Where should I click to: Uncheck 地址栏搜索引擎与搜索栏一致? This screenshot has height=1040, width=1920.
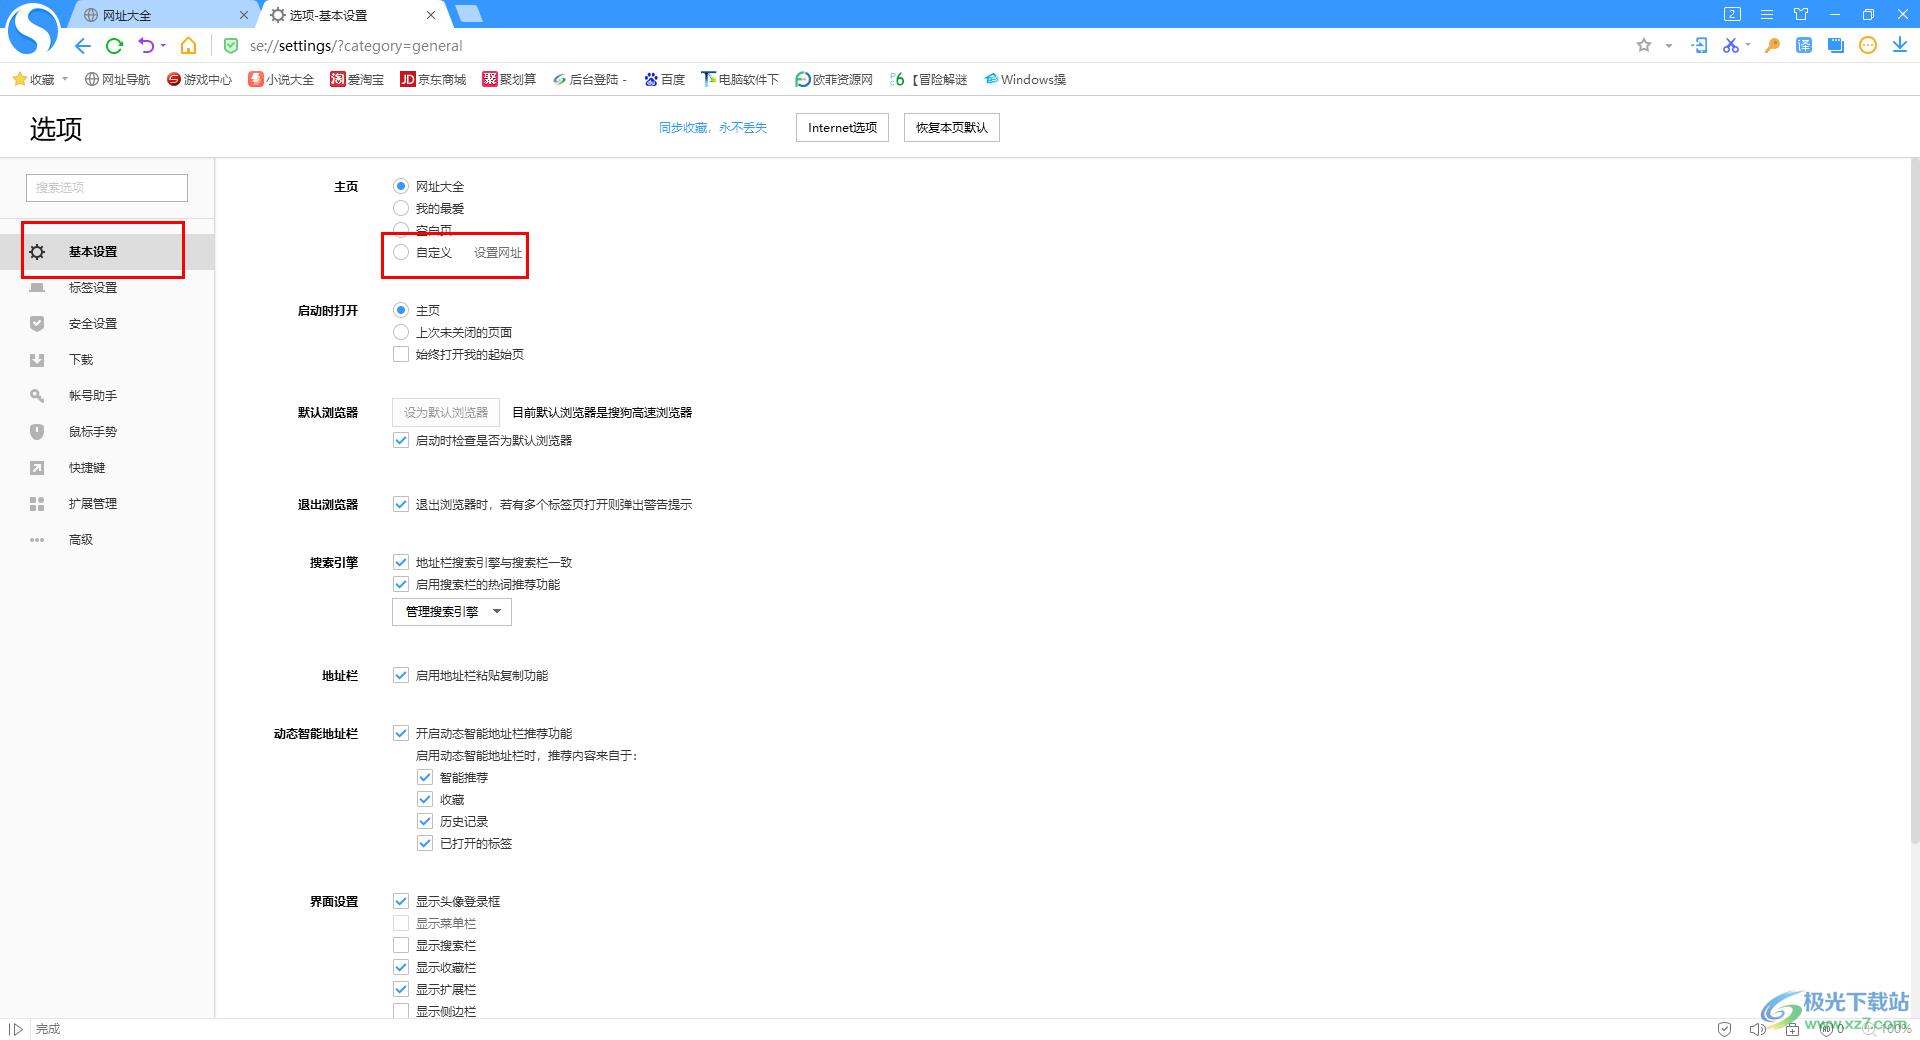pyautogui.click(x=401, y=562)
